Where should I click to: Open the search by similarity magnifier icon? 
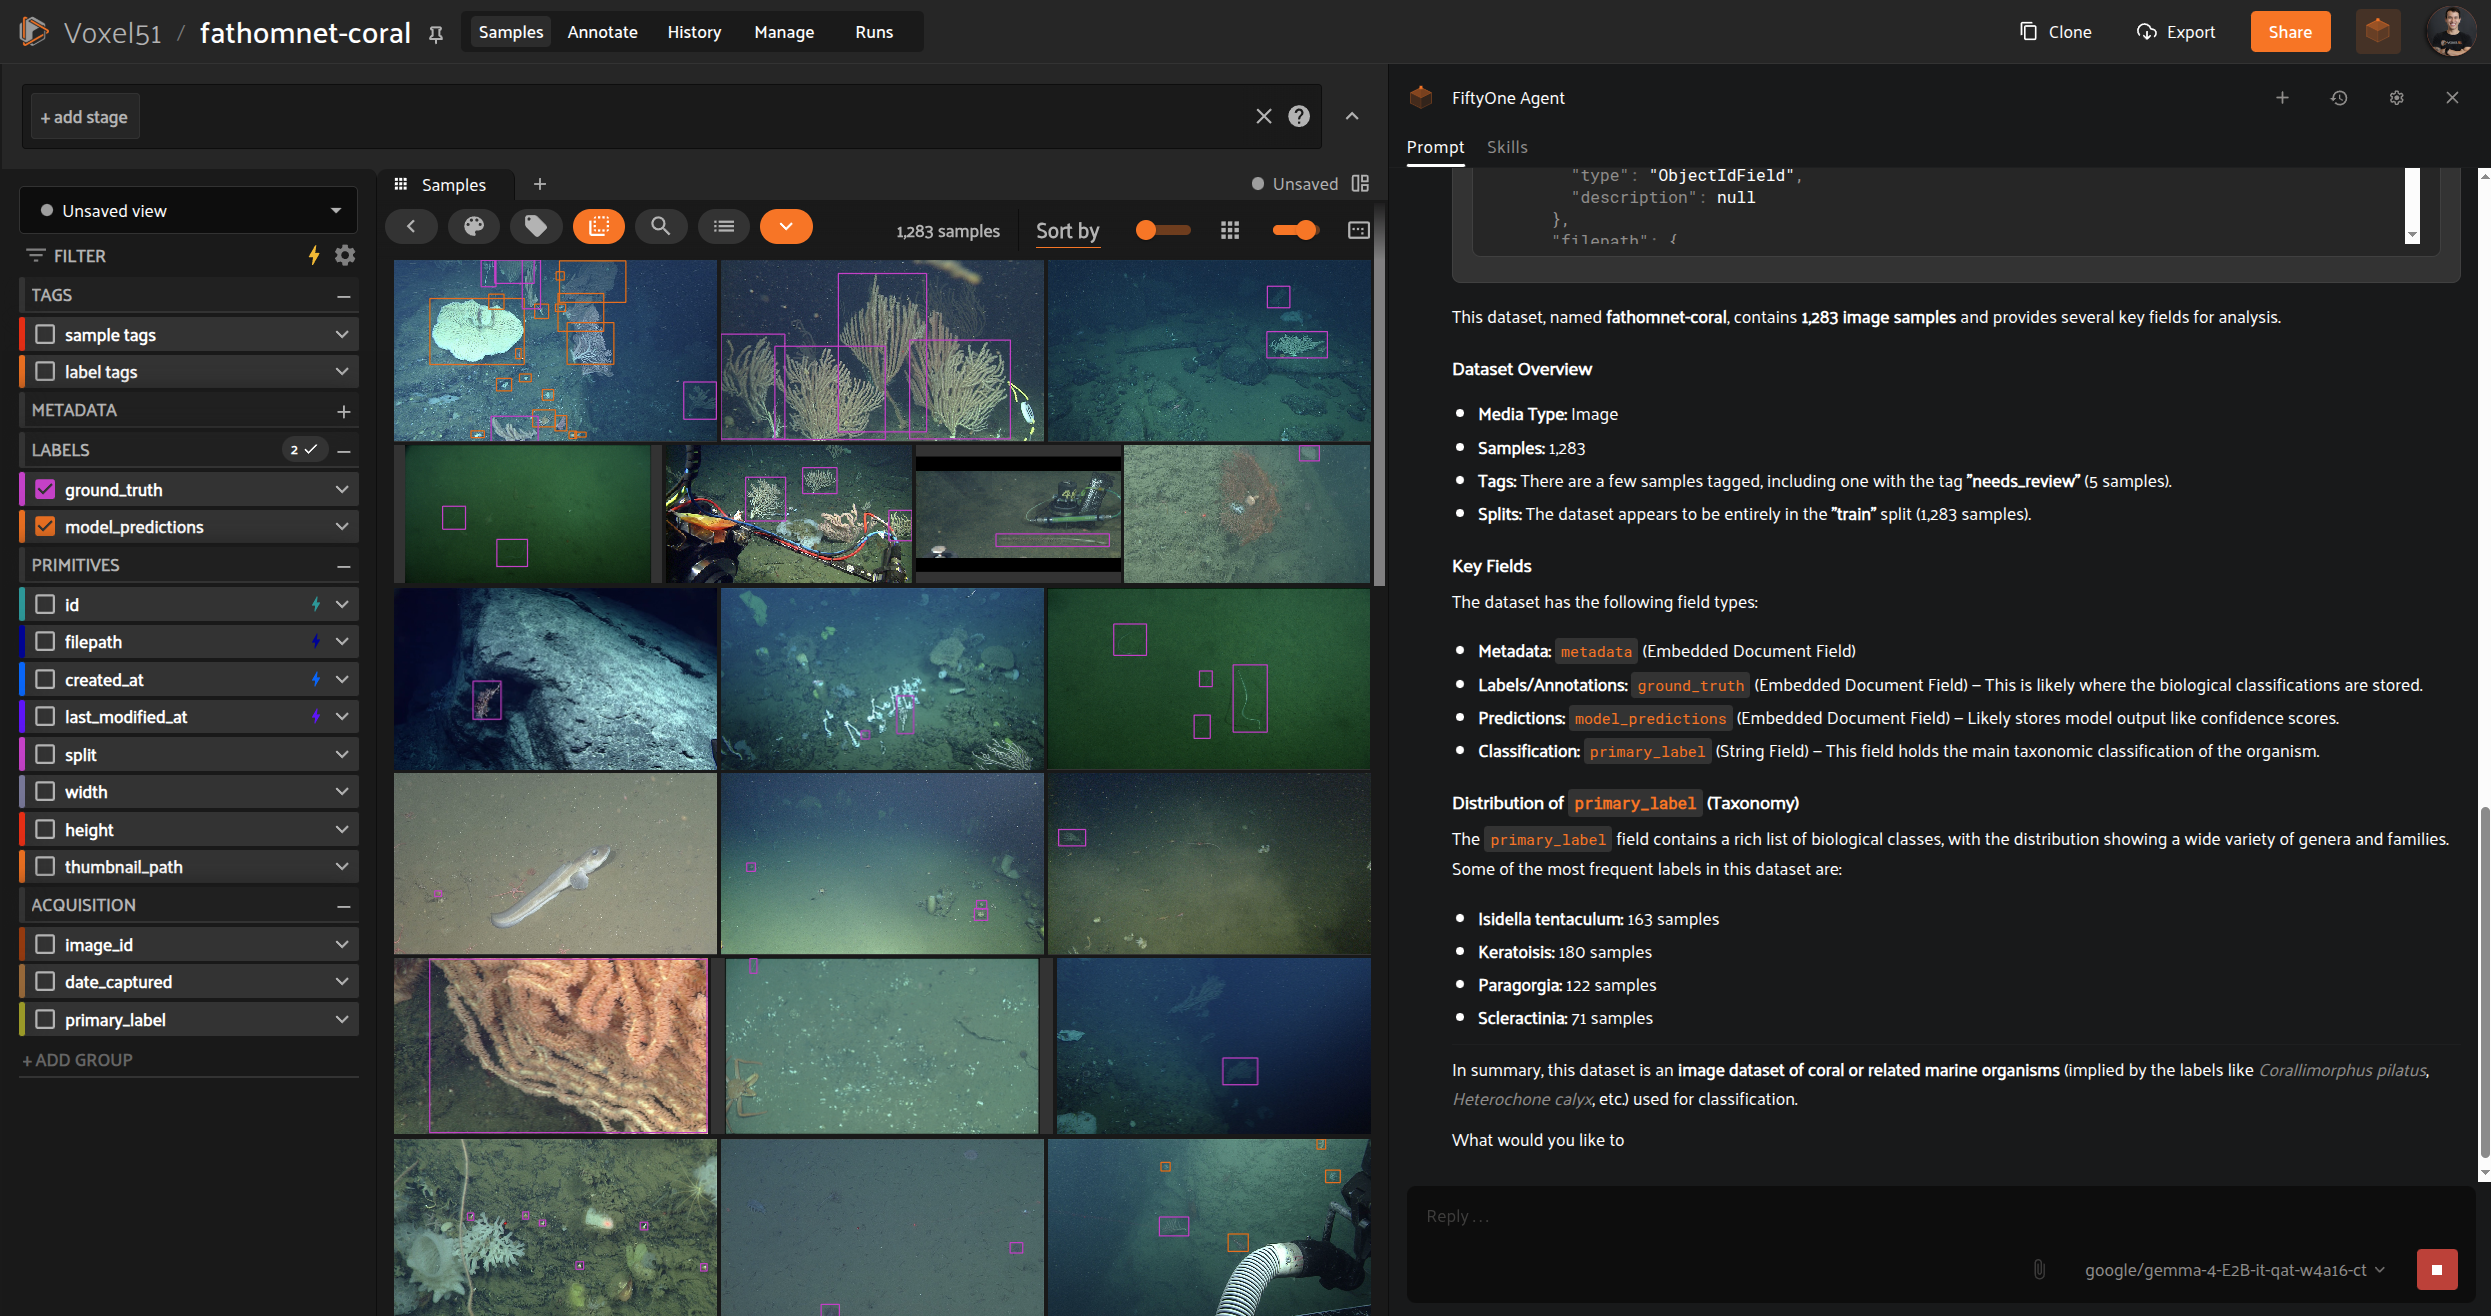pyautogui.click(x=660, y=227)
